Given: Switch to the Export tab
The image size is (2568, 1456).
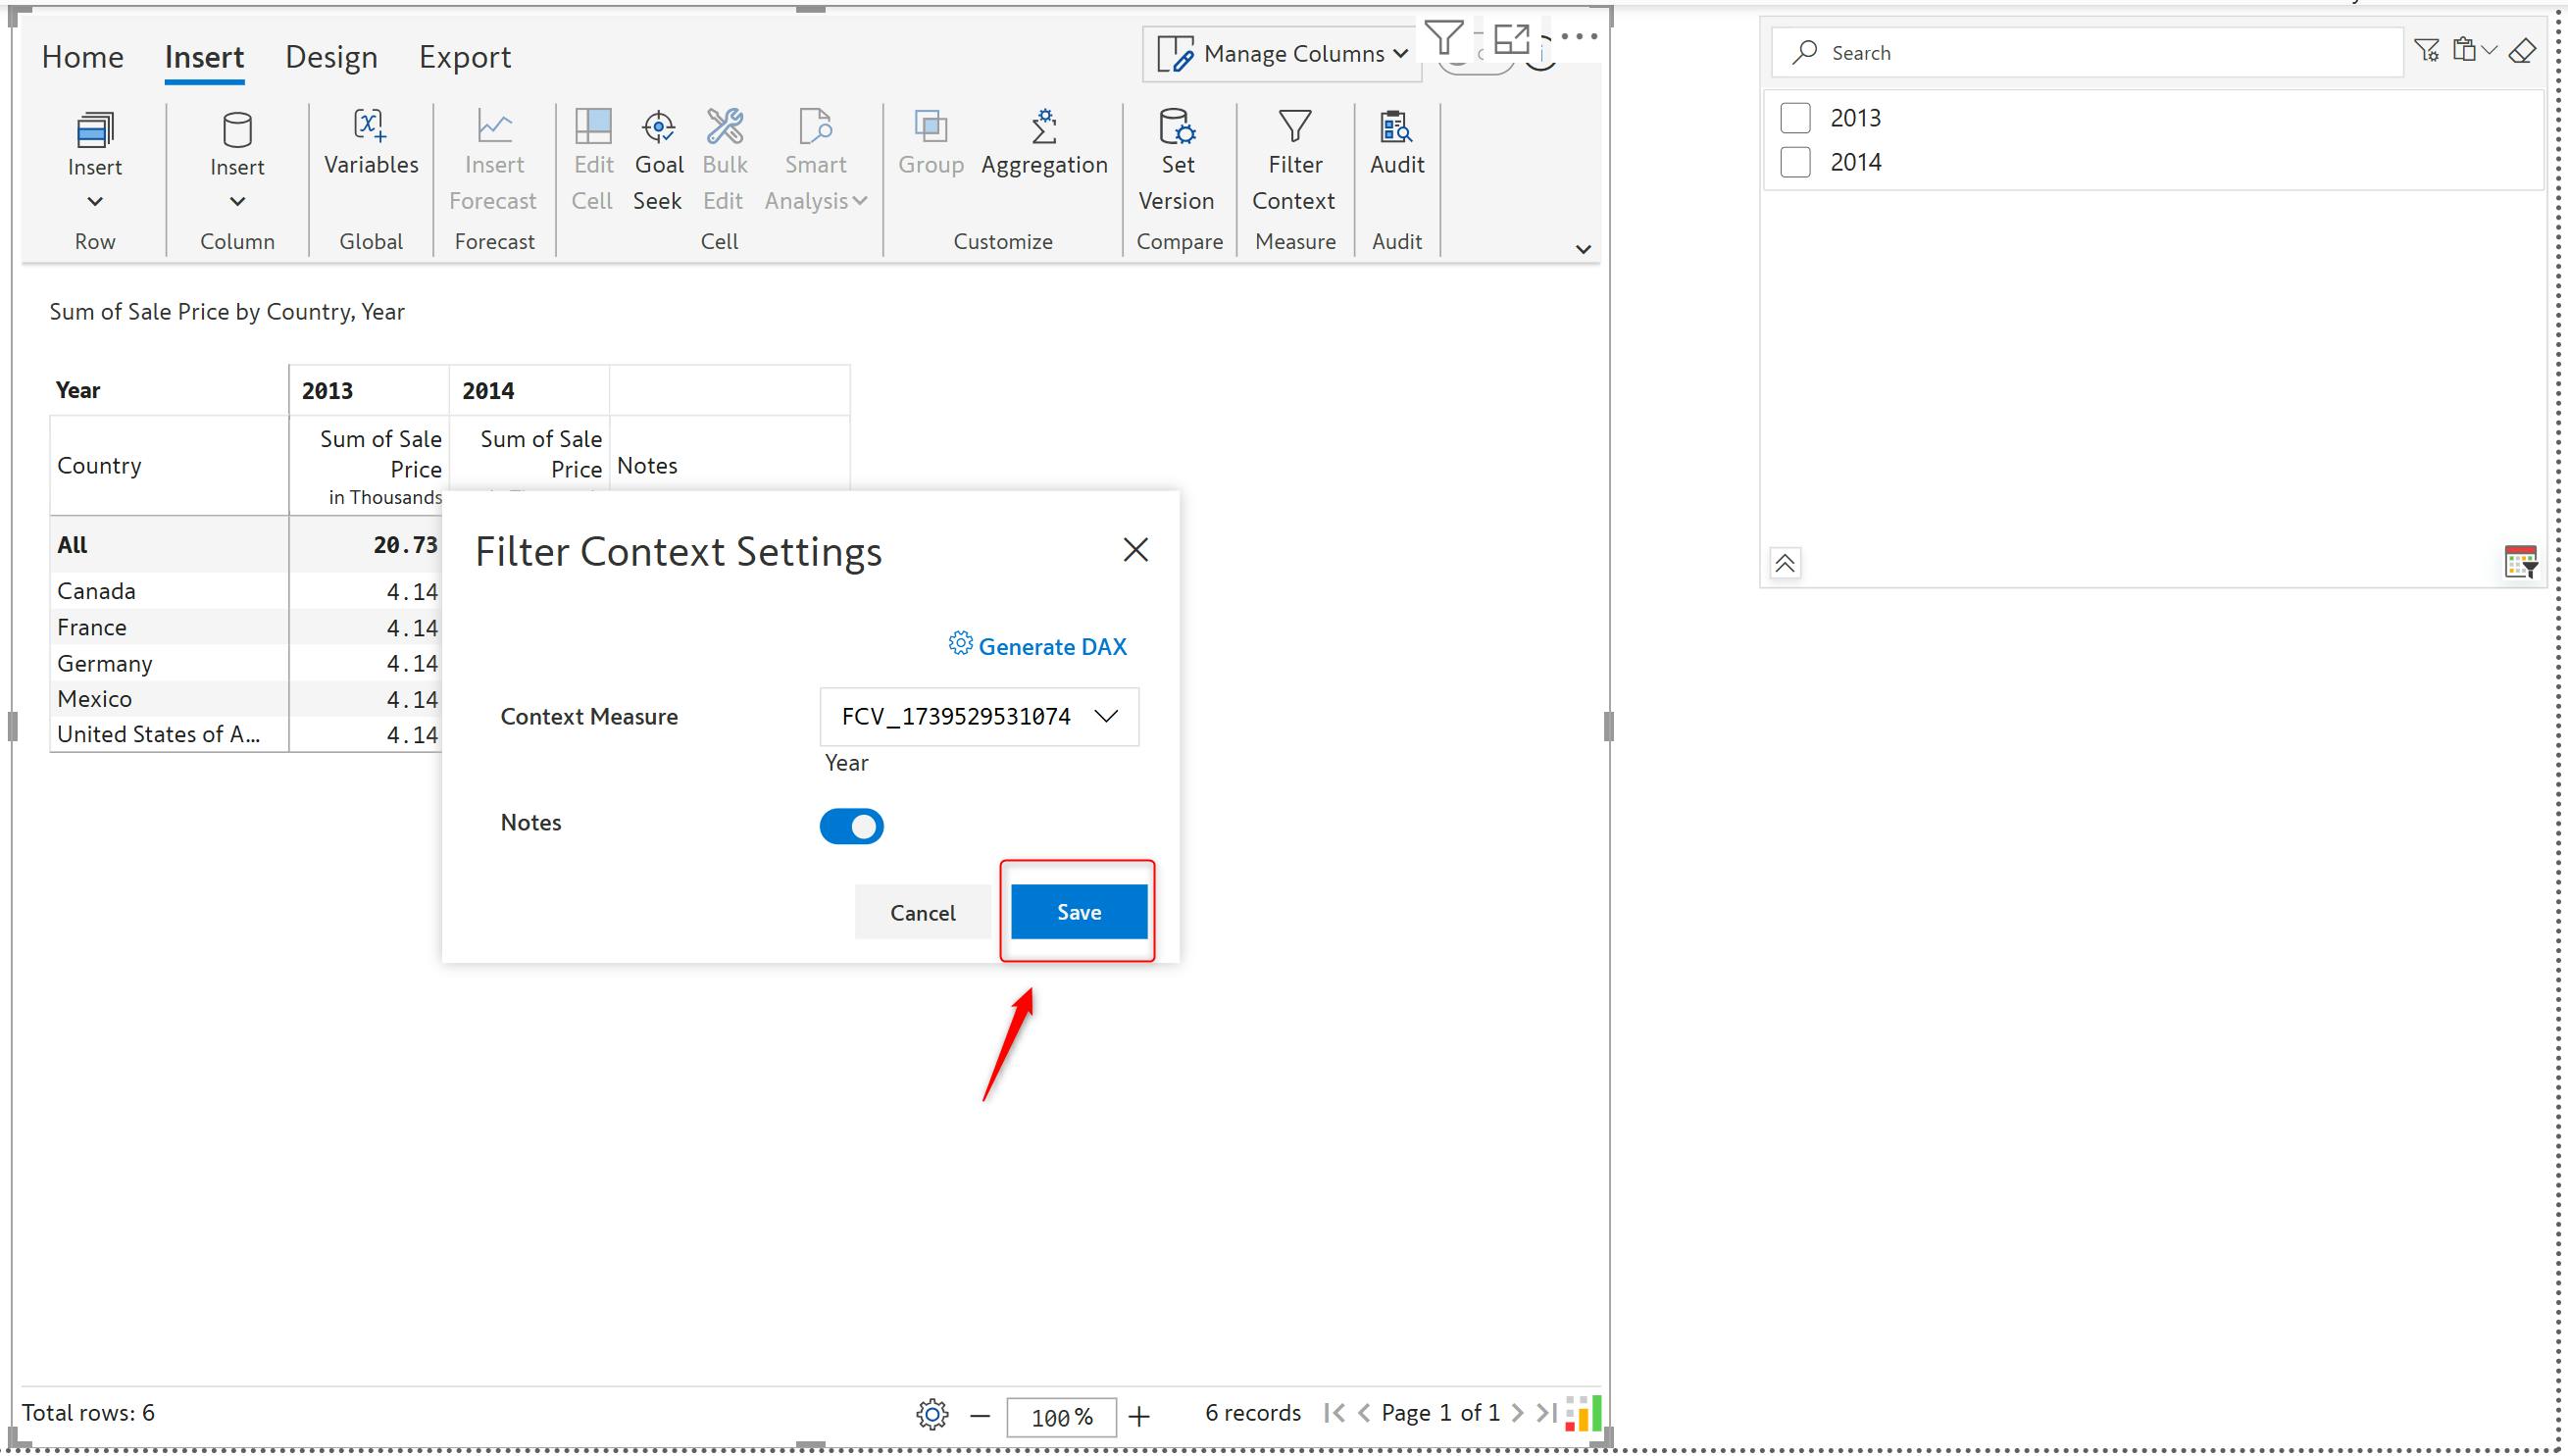Looking at the screenshot, I should 464,57.
